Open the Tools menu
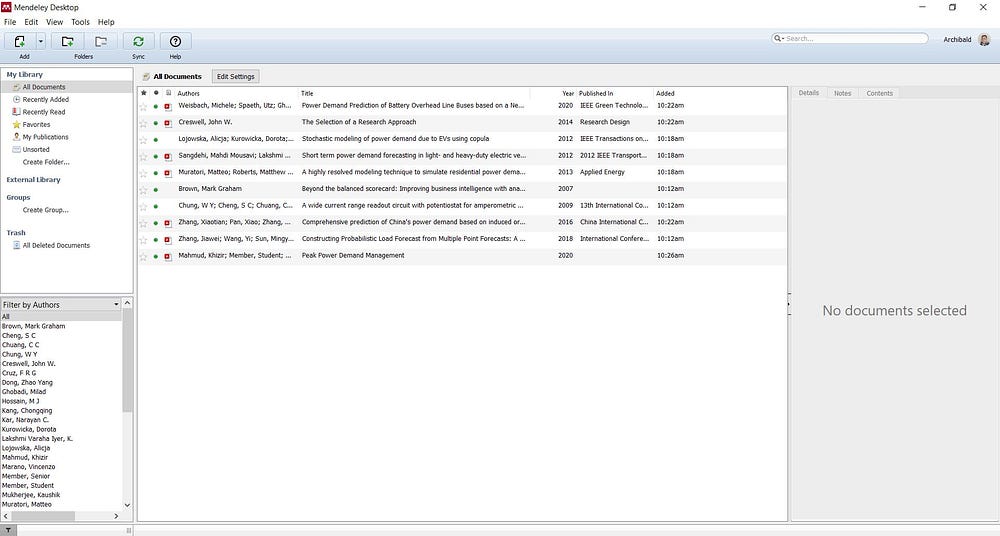This screenshot has width=1000, height=536. (80, 22)
